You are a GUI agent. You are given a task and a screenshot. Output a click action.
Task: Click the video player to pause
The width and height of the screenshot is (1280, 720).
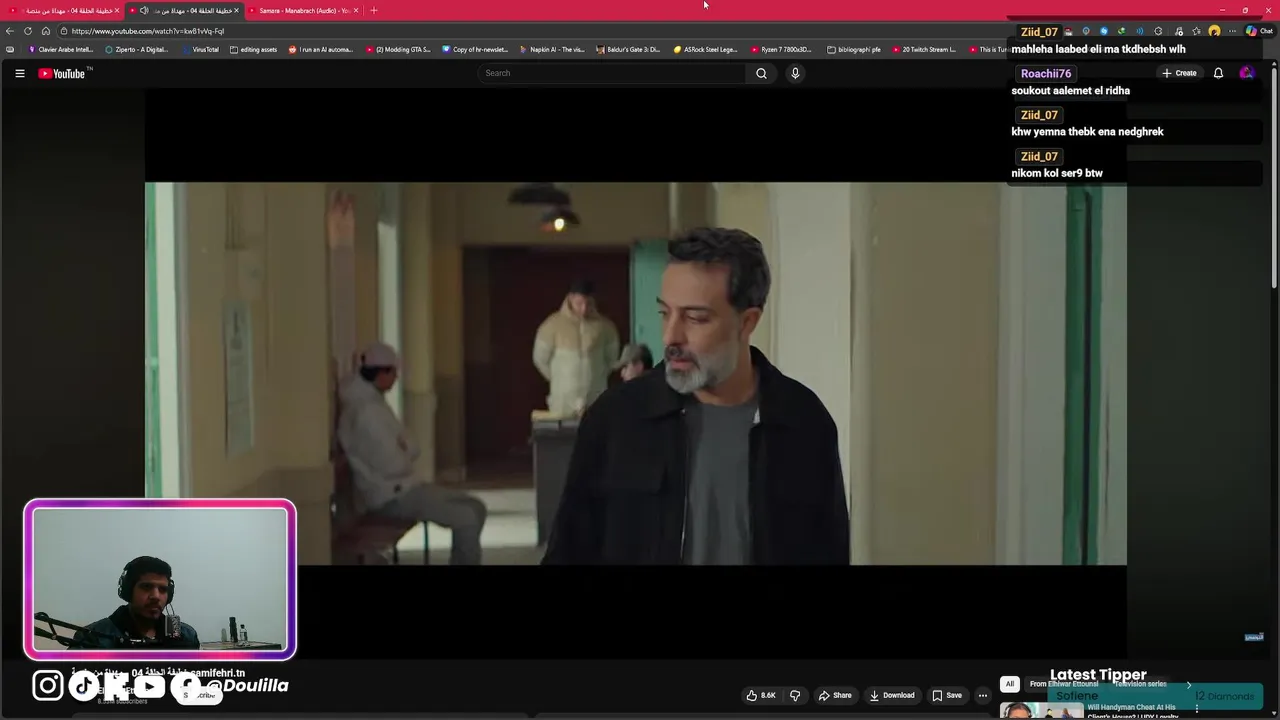pyautogui.click(x=636, y=373)
